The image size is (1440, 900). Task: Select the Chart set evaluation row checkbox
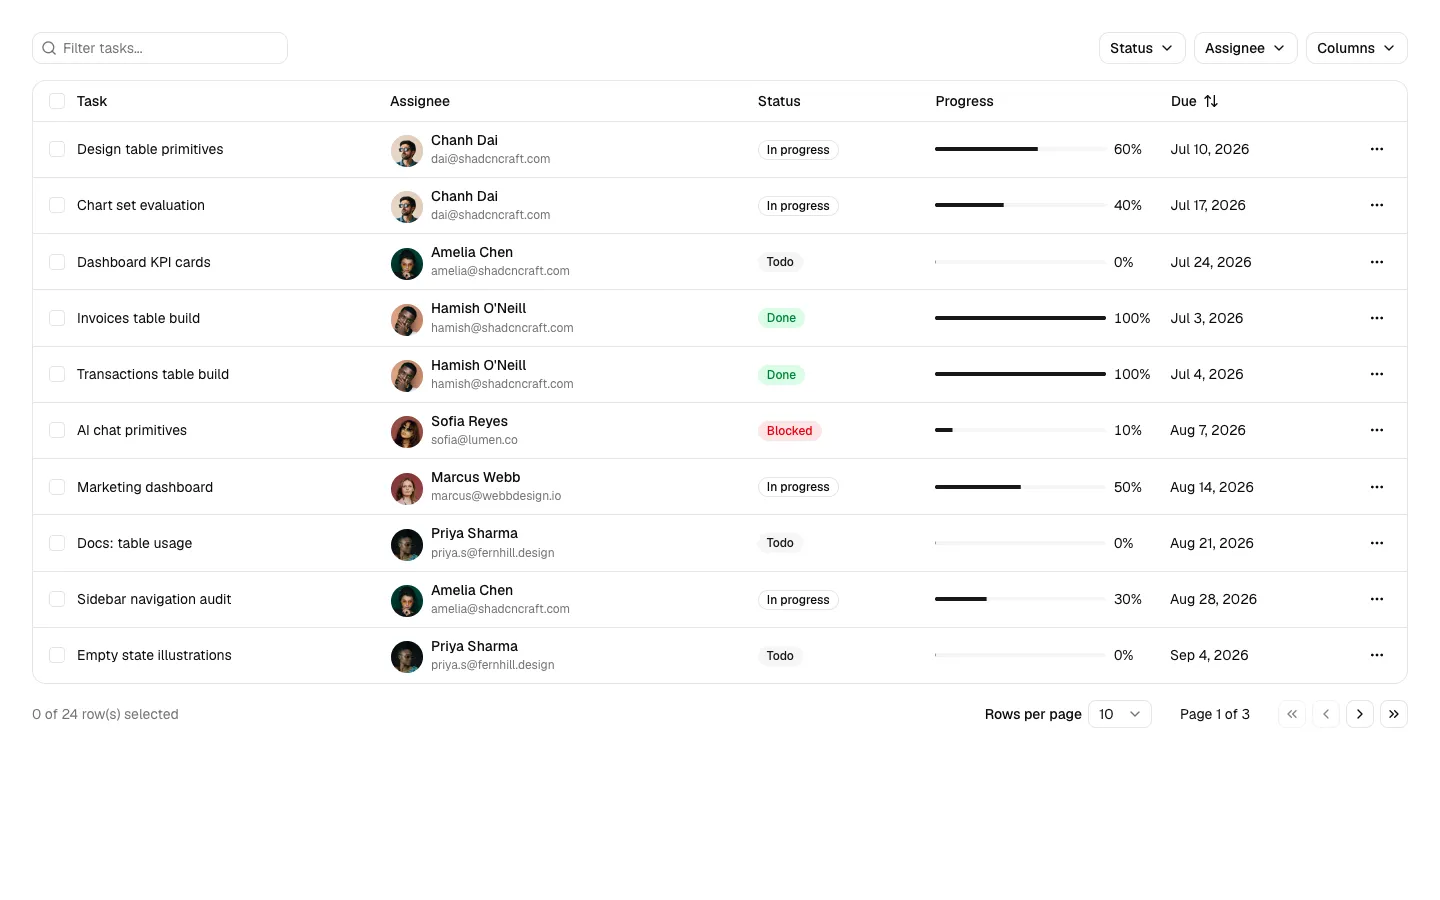tap(57, 205)
